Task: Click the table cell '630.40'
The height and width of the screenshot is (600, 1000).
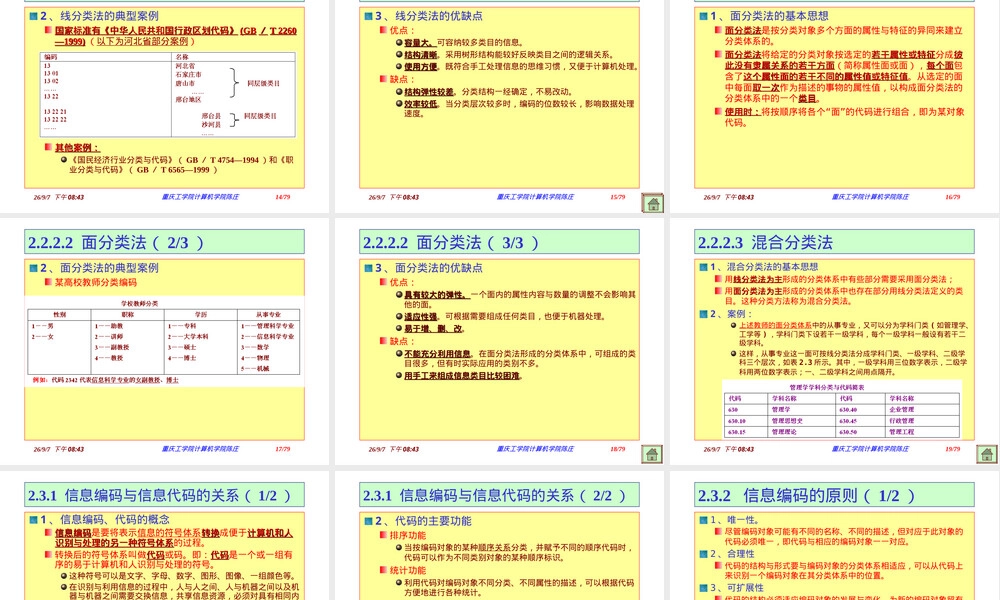Action: (x=848, y=410)
